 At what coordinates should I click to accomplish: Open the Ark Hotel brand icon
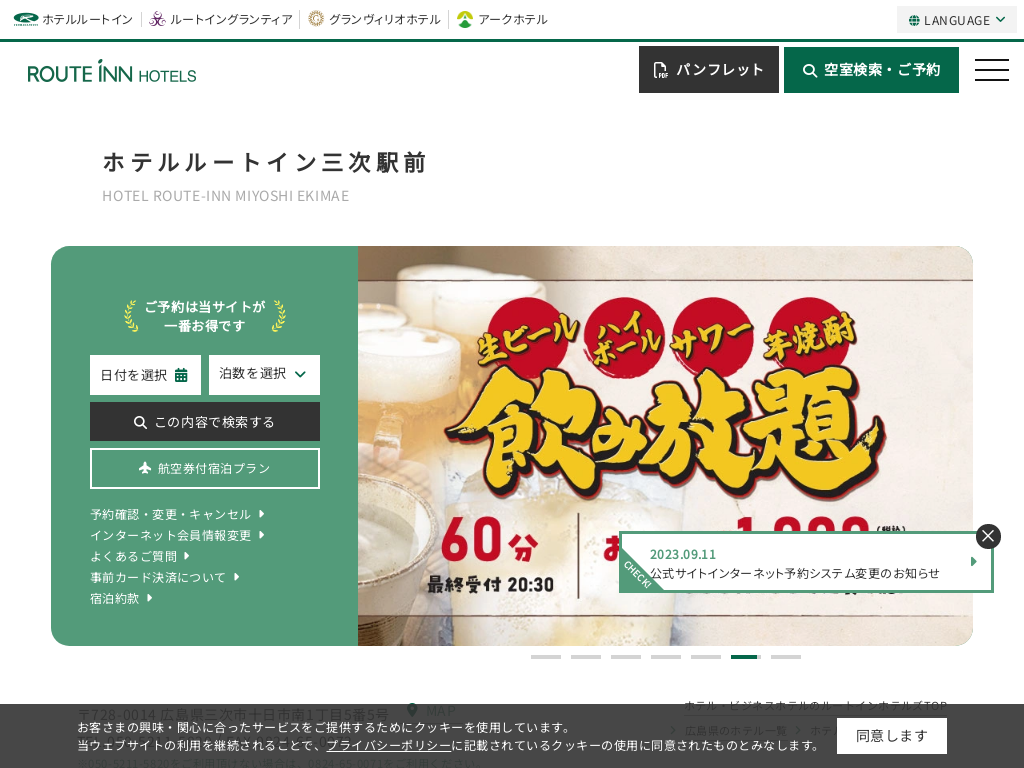pyautogui.click(x=464, y=20)
